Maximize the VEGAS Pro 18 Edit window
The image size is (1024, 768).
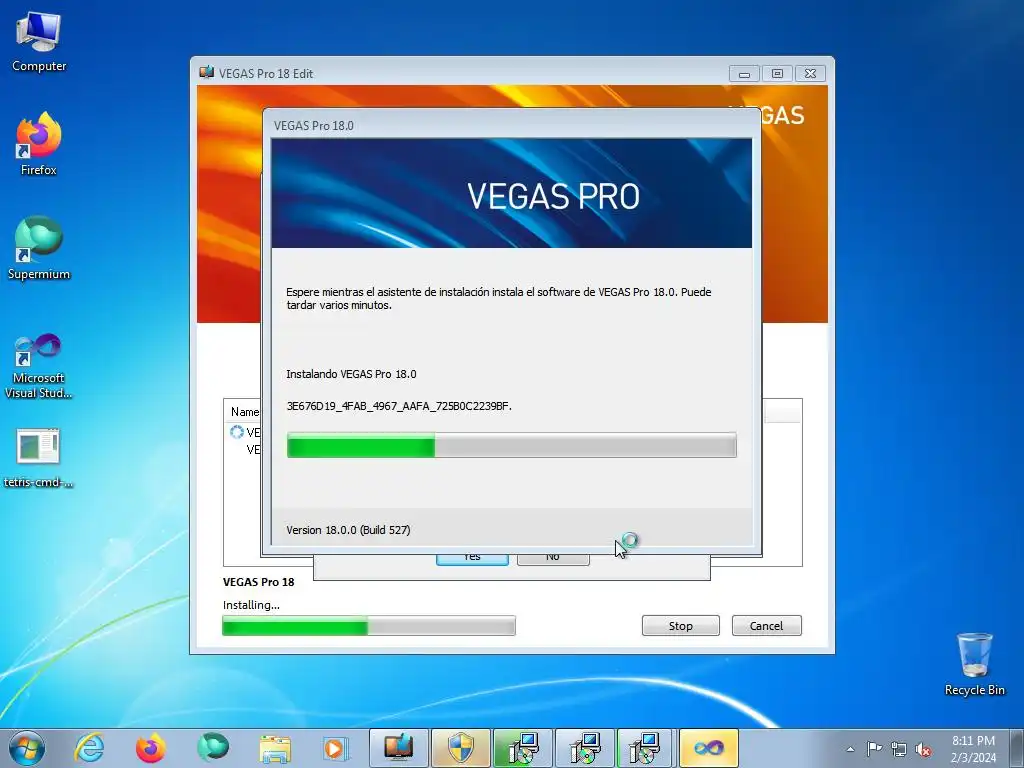(x=777, y=74)
